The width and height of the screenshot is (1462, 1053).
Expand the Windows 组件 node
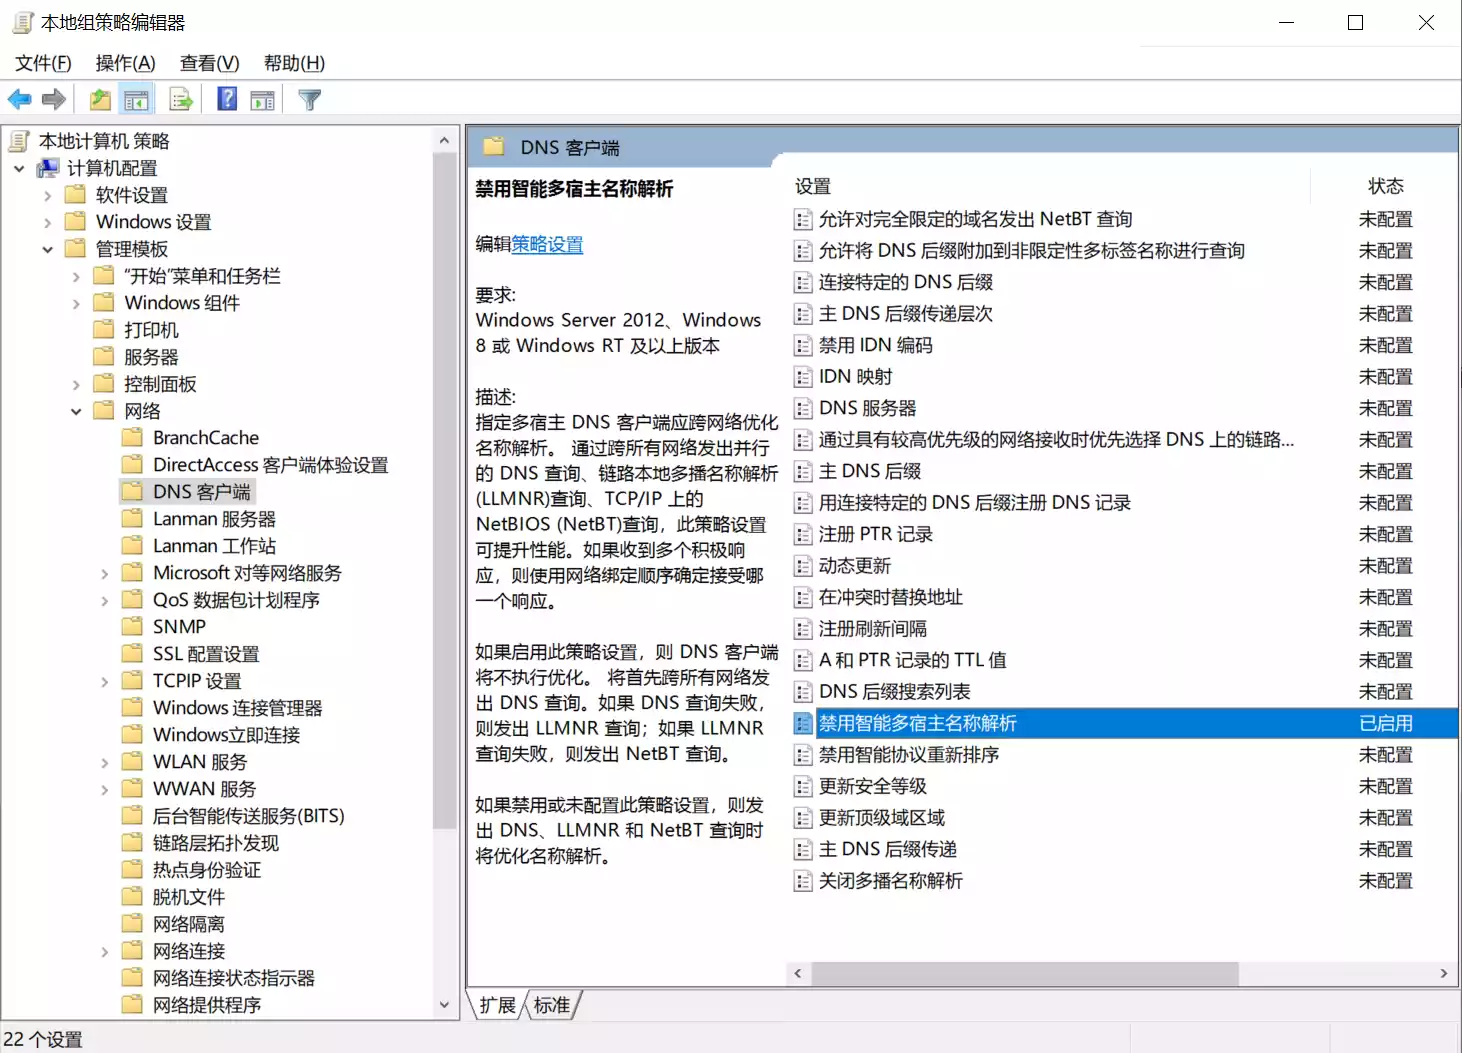(76, 303)
